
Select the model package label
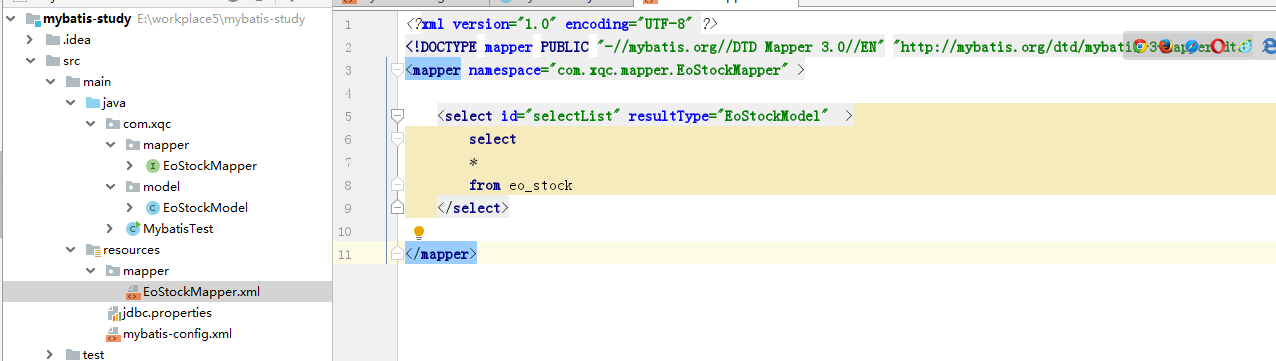pos(161,187)
